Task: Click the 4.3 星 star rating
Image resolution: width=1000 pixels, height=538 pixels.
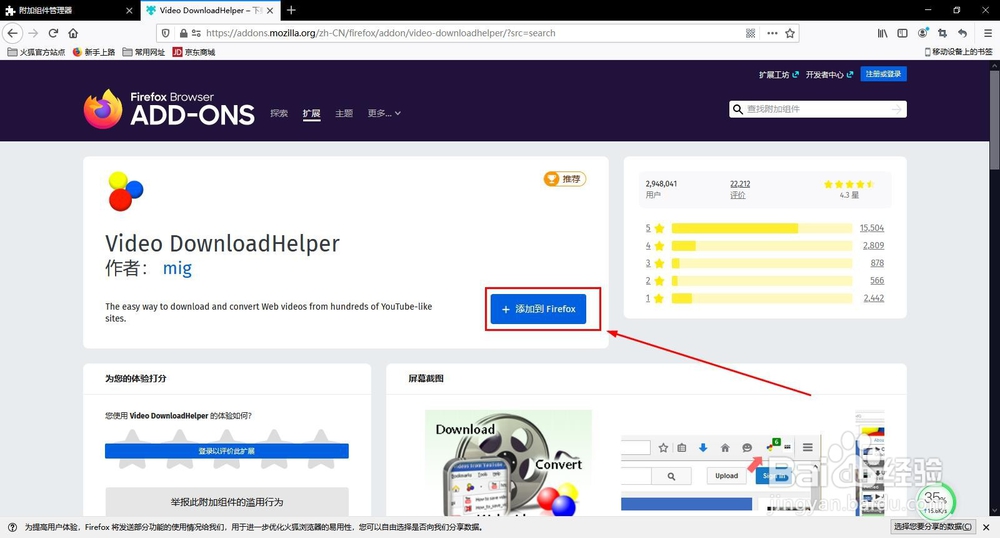Action: [849, 189]
